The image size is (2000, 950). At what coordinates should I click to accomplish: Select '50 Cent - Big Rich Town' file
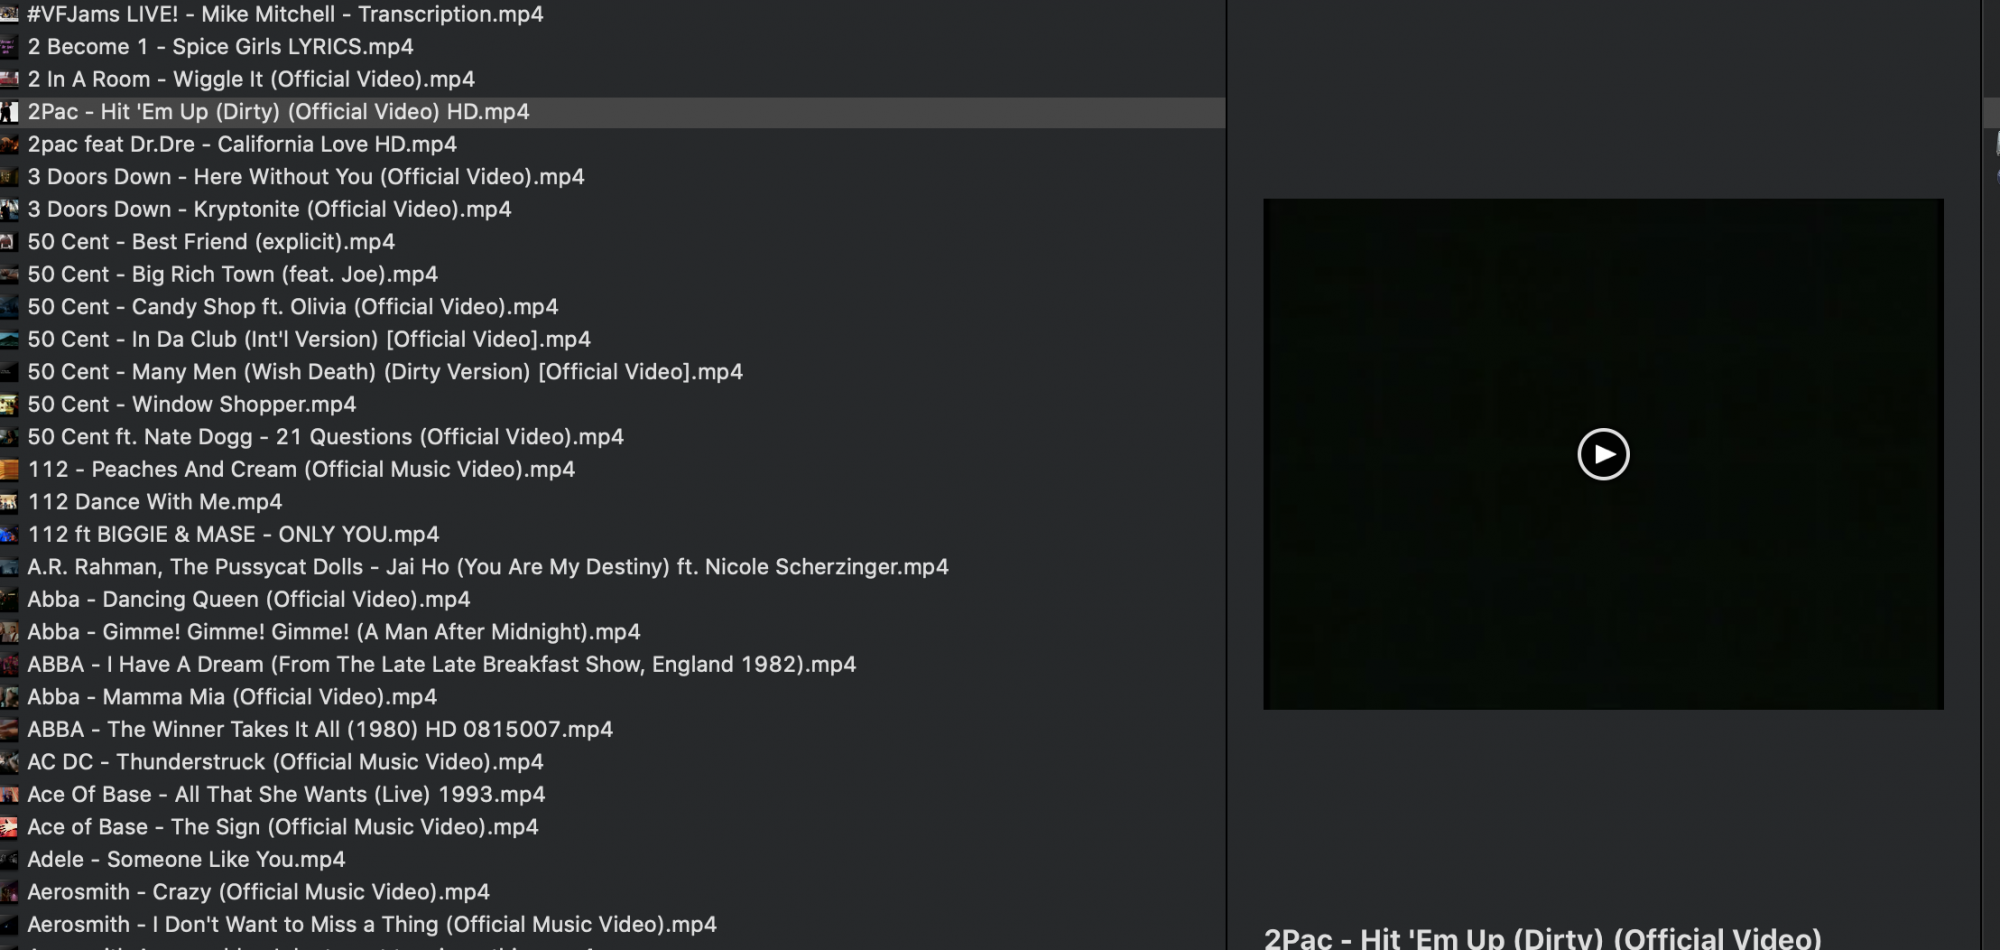pyautogui.click(x=232, y=274)
